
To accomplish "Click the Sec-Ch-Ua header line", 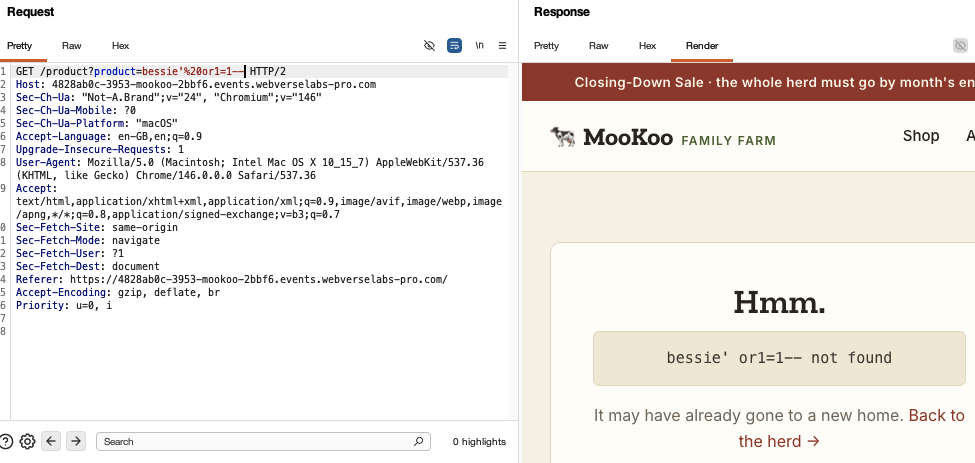I will (x=169, y=98).
